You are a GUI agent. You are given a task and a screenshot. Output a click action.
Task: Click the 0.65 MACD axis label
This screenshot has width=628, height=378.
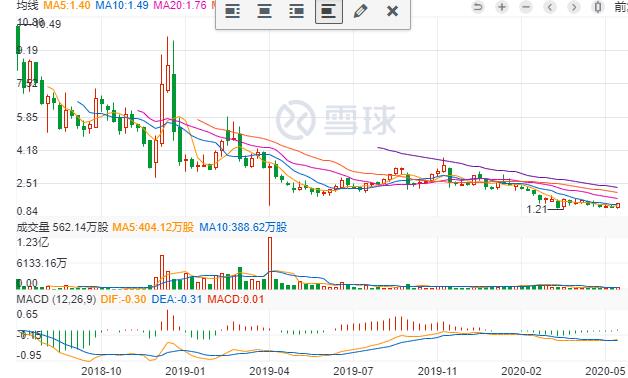pyautogui.click(x=27, y=314)
